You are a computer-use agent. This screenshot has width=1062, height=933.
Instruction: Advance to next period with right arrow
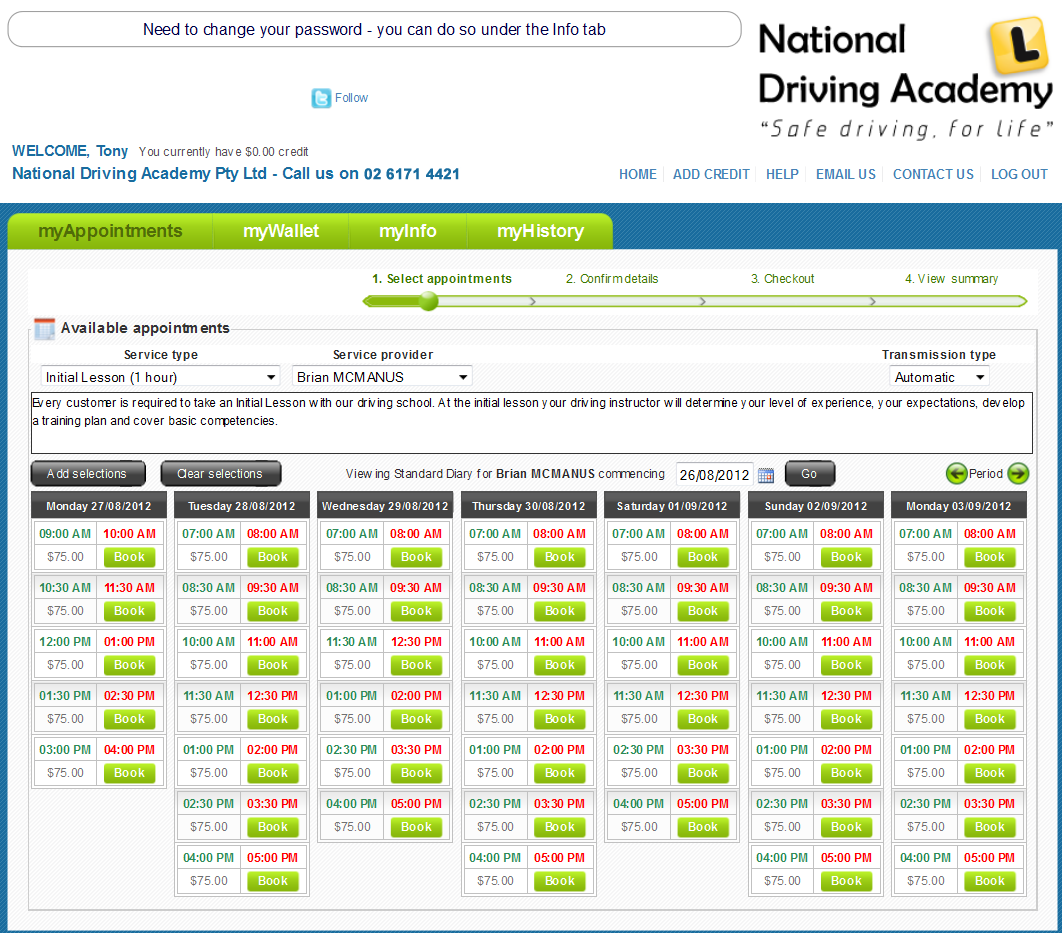pos(1018,474)
